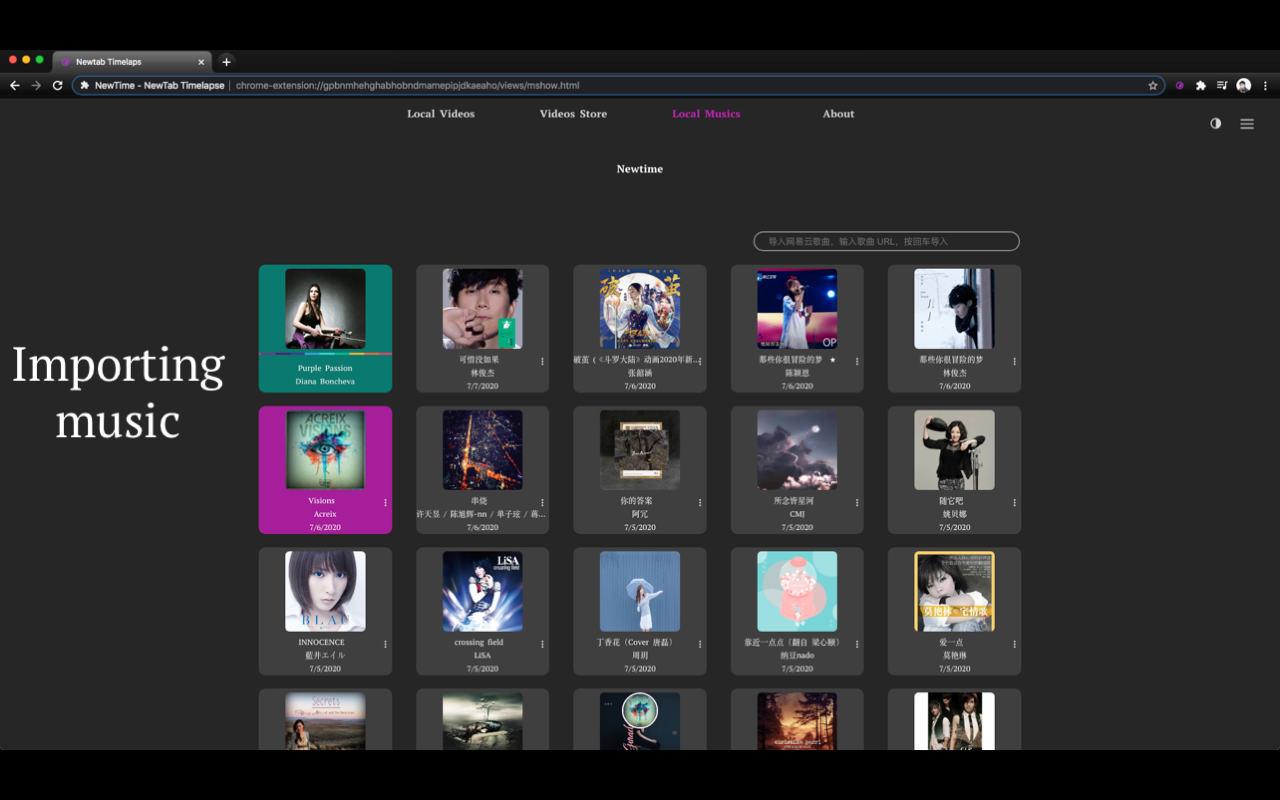Click the Diana Boncheva artist name
Screen dimensions: 1280x800
coord(325,381)
